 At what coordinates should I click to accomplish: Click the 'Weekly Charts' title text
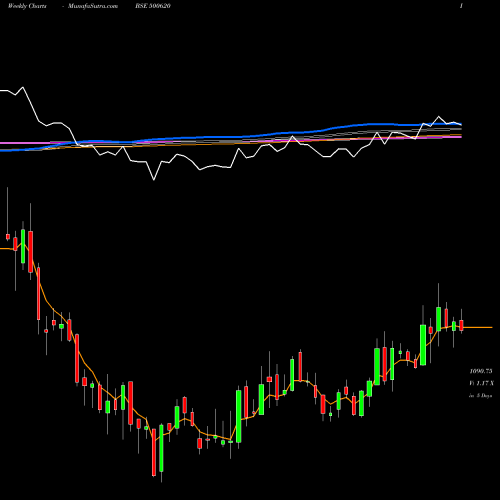click(x=27, y=6)
